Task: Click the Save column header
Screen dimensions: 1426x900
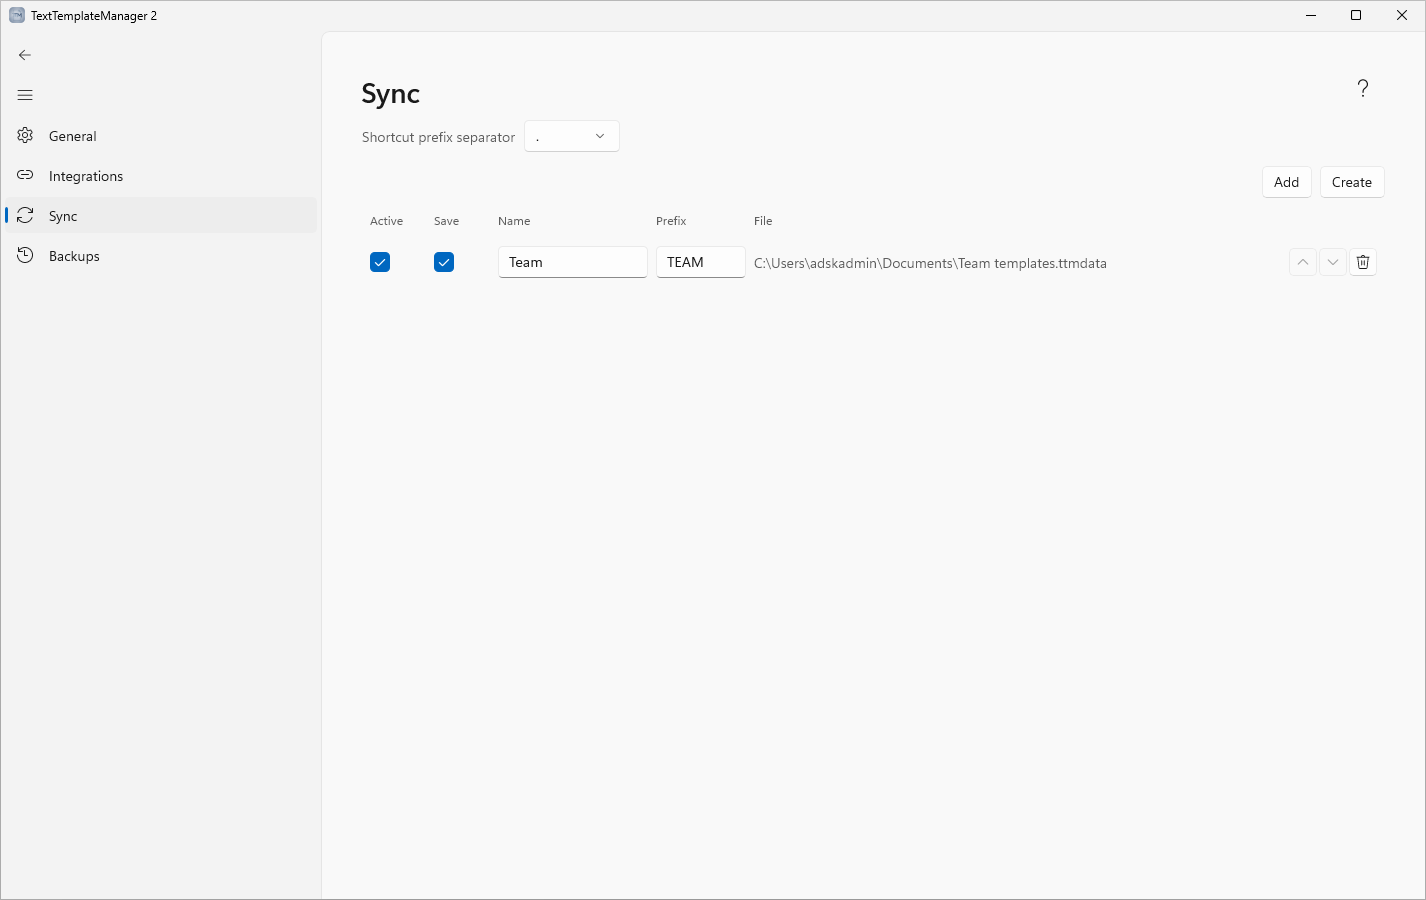Action: click(x=447, y=221)
